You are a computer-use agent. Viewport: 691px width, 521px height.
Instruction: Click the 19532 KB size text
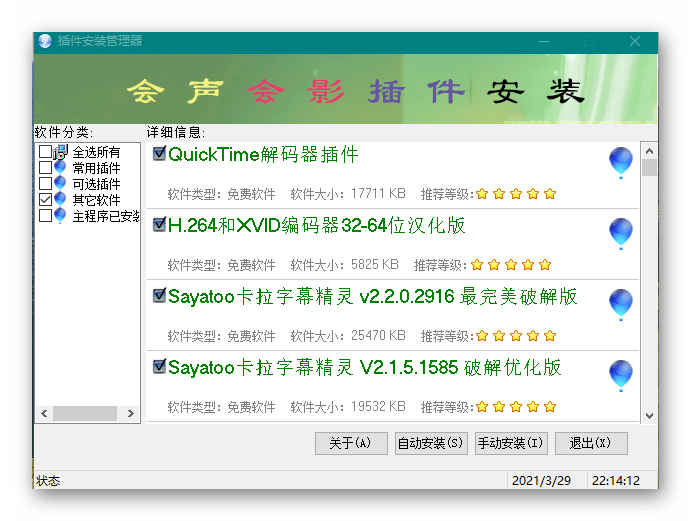pyautogui.click(x=378, y=406)
